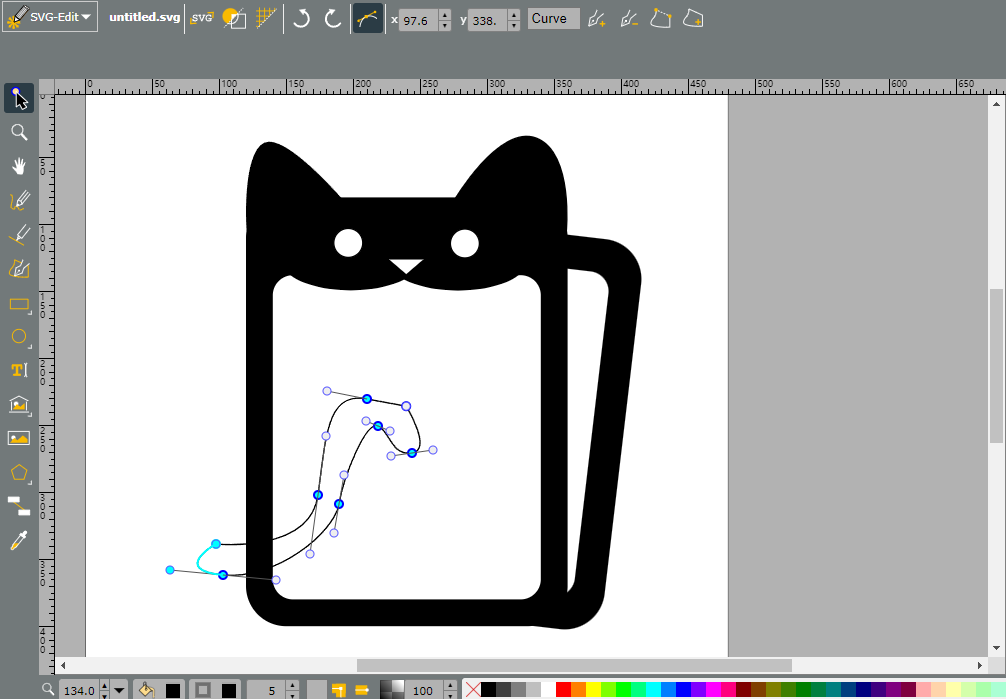Select the Polygon shape tool
1006x699 pixels.
point(19,472)
